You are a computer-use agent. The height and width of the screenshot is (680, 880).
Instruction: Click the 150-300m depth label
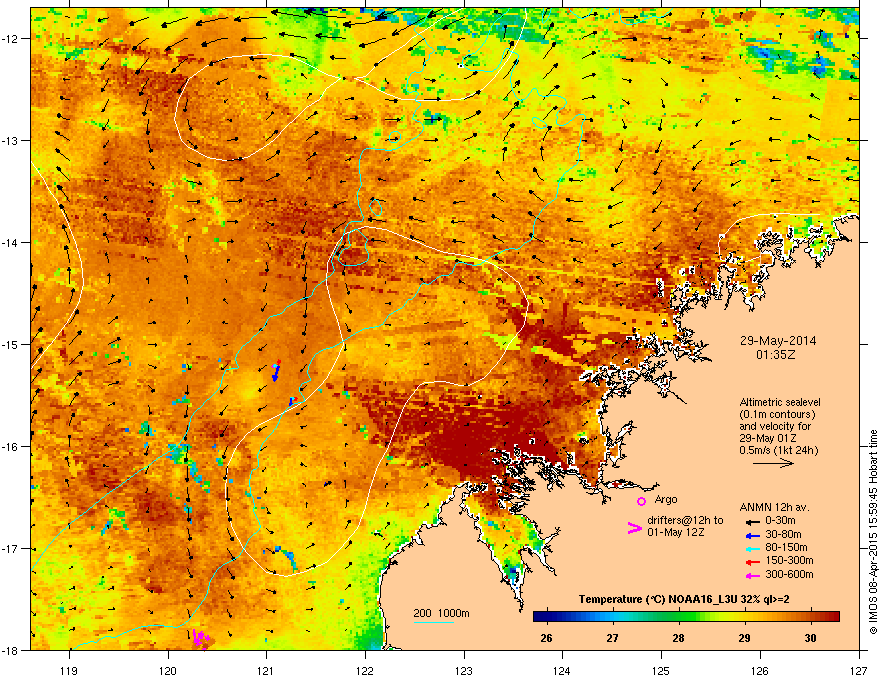click(789, 560)
